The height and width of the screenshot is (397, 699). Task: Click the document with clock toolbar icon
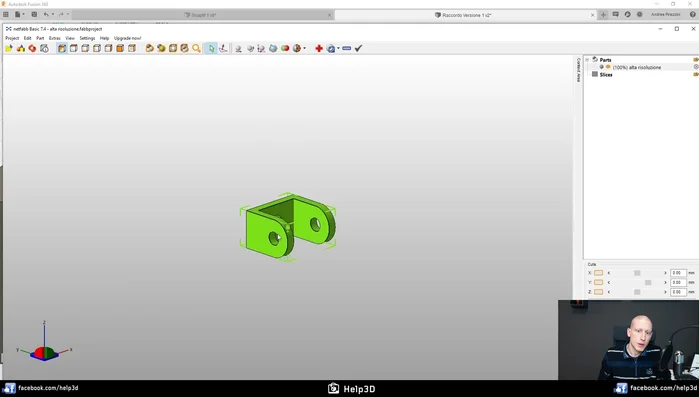pyautogui.click(x=44, y=48)
